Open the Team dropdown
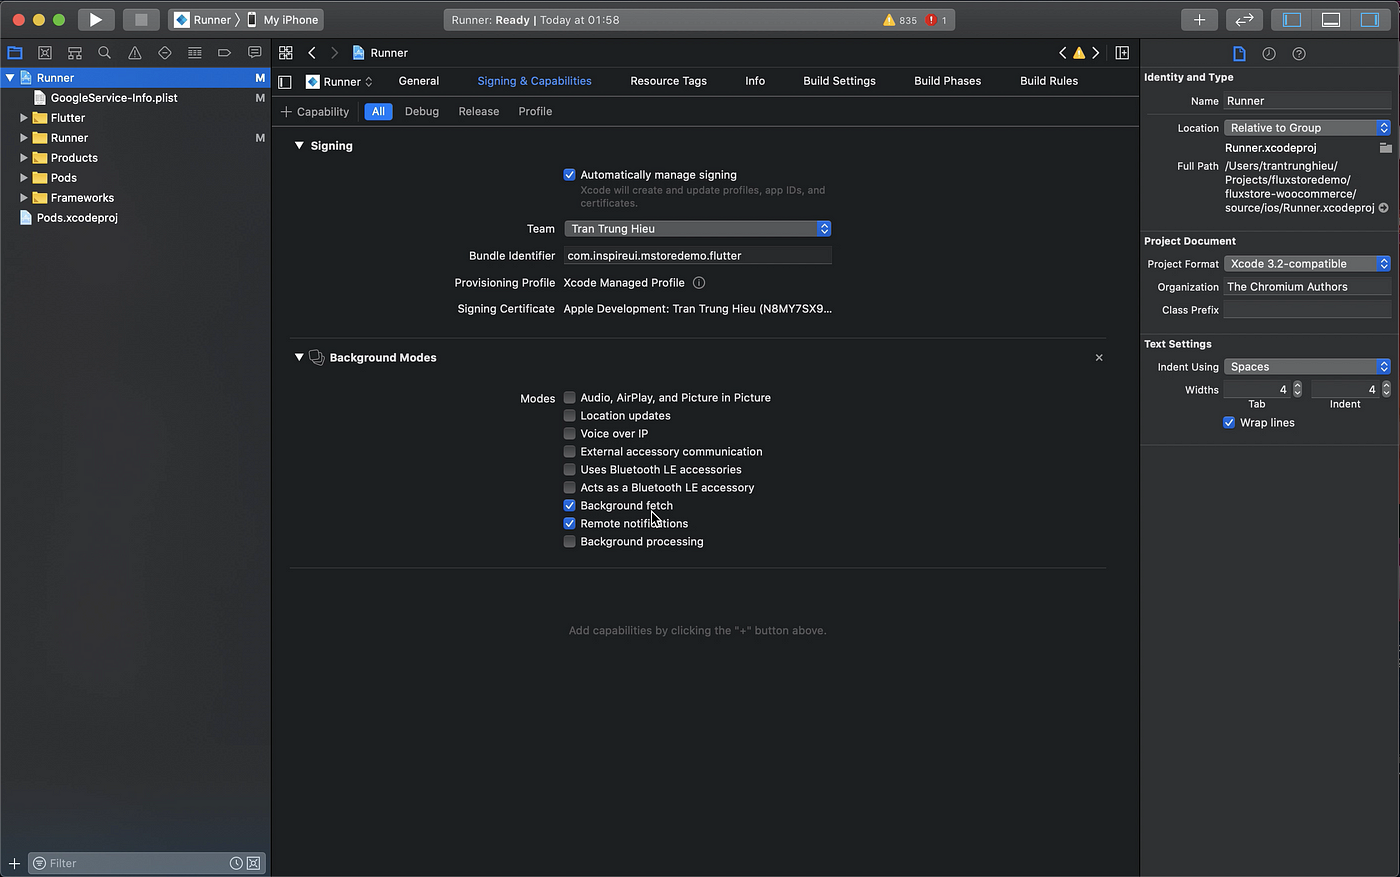The height and width of the screenshot is (877, 1400). point(698,229)
